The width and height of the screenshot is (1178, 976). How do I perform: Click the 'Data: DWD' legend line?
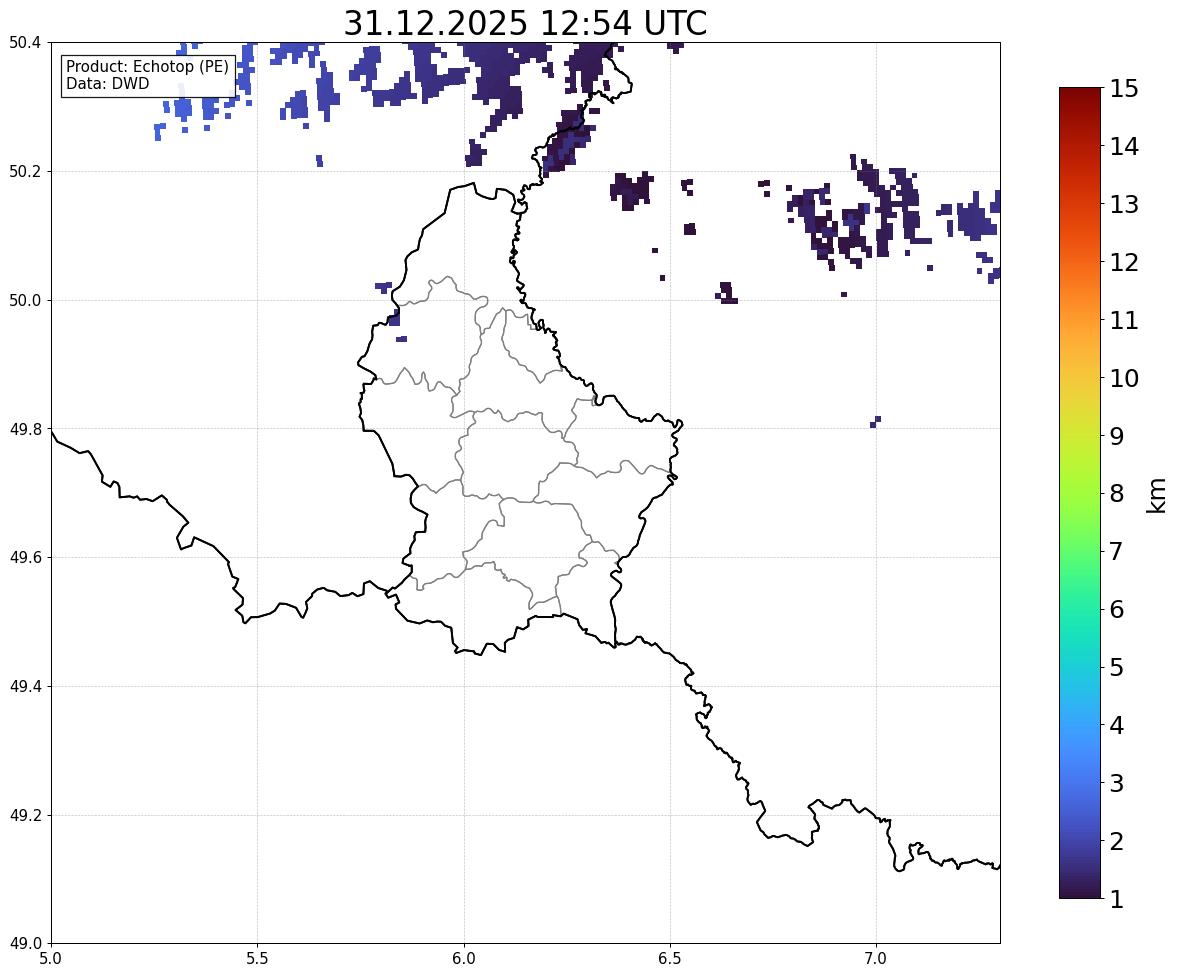pyautogui.click(x=107, y=83)
